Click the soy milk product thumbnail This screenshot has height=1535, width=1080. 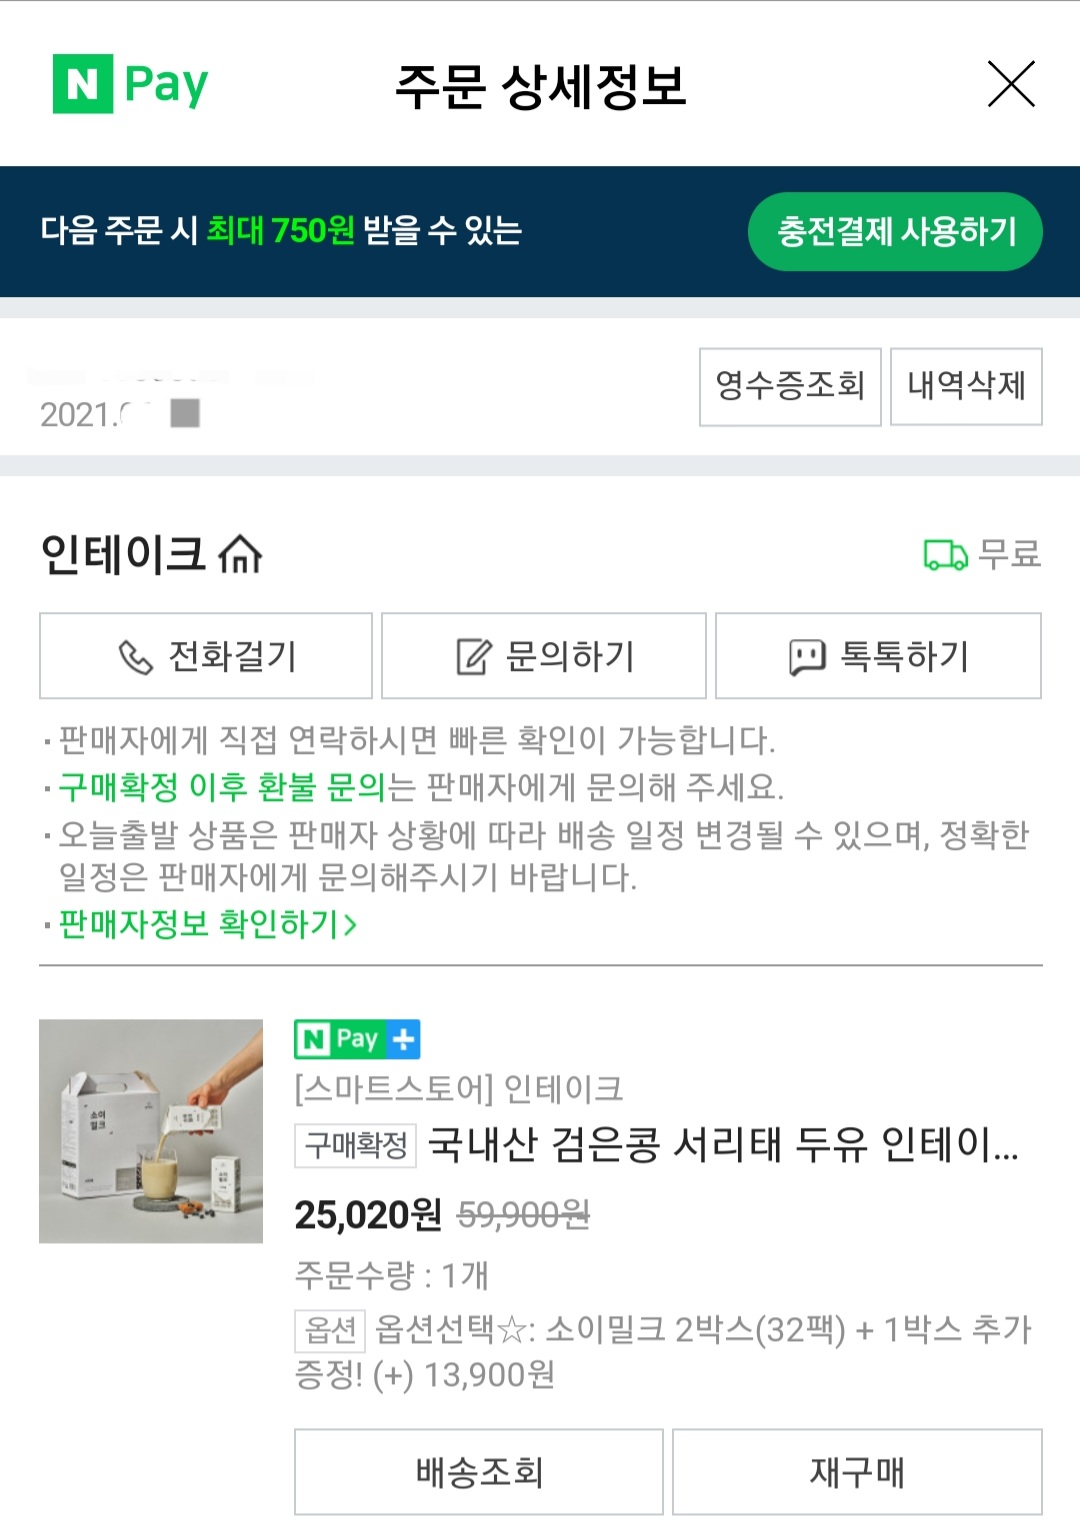pyautogui.click(x=151, y=1131)
